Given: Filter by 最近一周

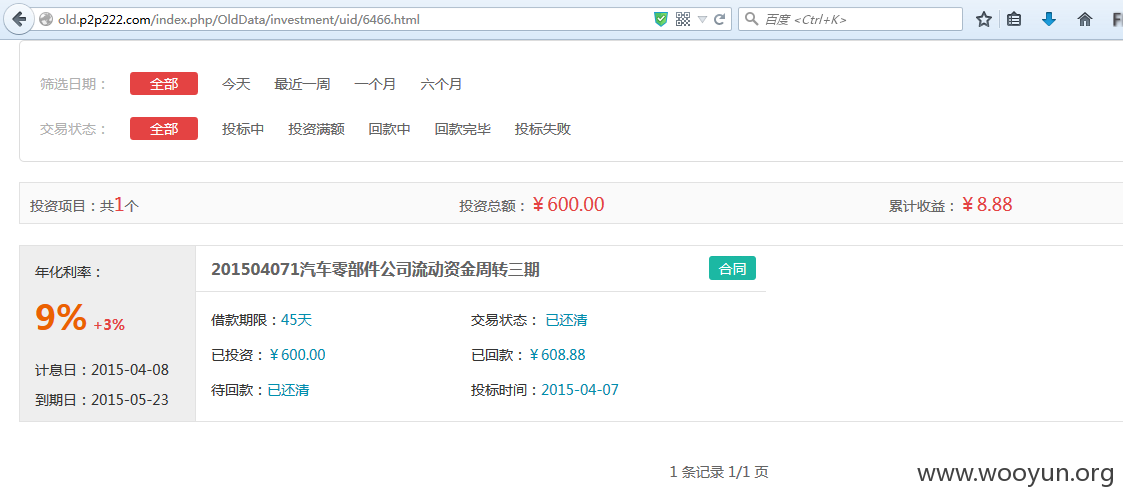Looking at the screenshot, I should [x=302, y=84].
